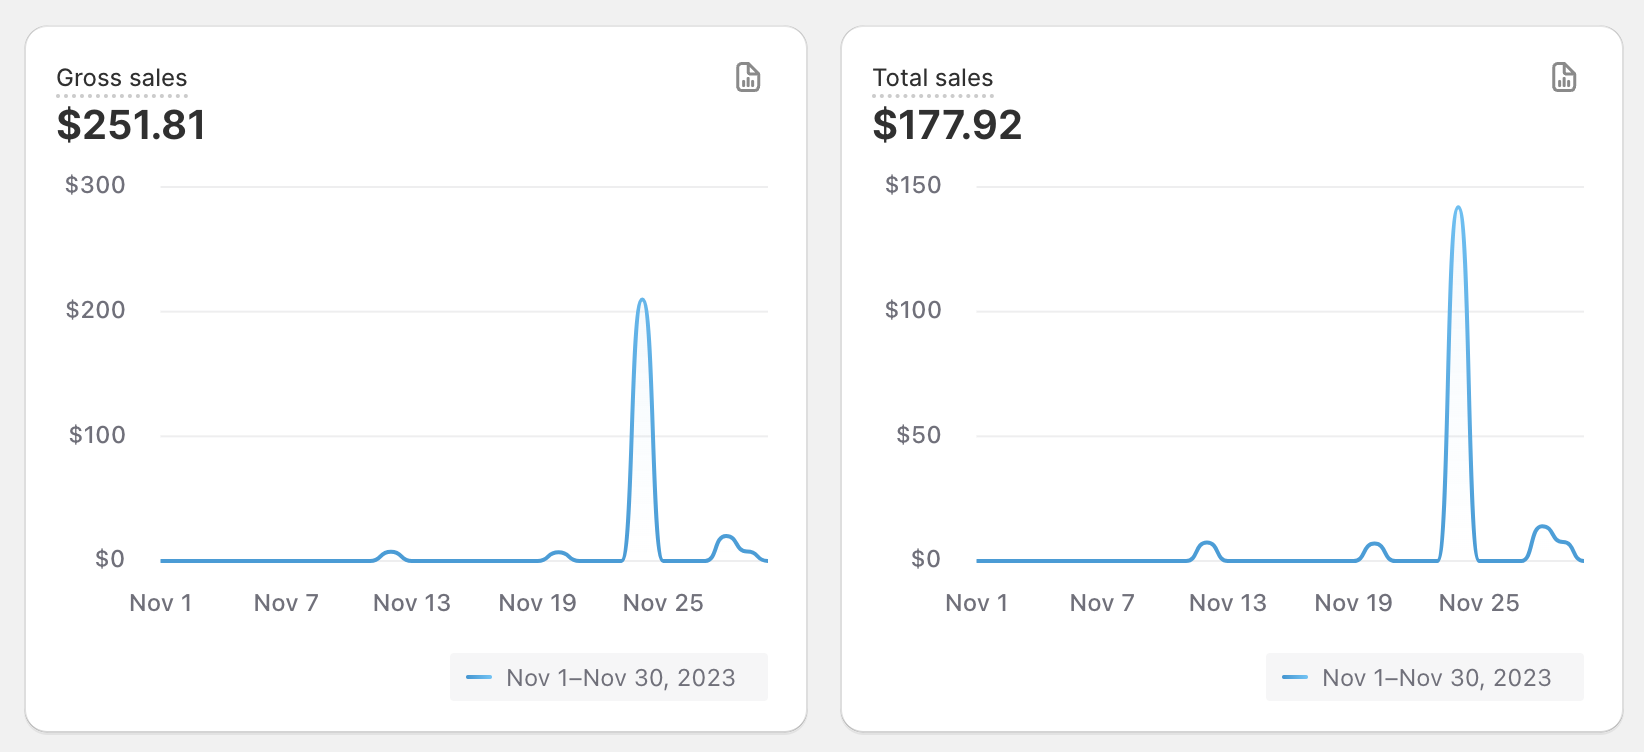Viewport: 1644px width, 752px height.
Task: Select the bar-chart glyph inside the left export icon
Action: 750,80
